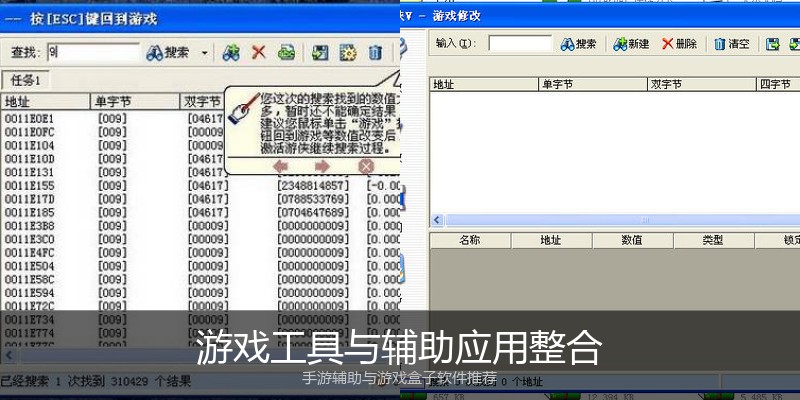Select address row 0011E17D
The image size is (800, 400).
pos(30,198)
